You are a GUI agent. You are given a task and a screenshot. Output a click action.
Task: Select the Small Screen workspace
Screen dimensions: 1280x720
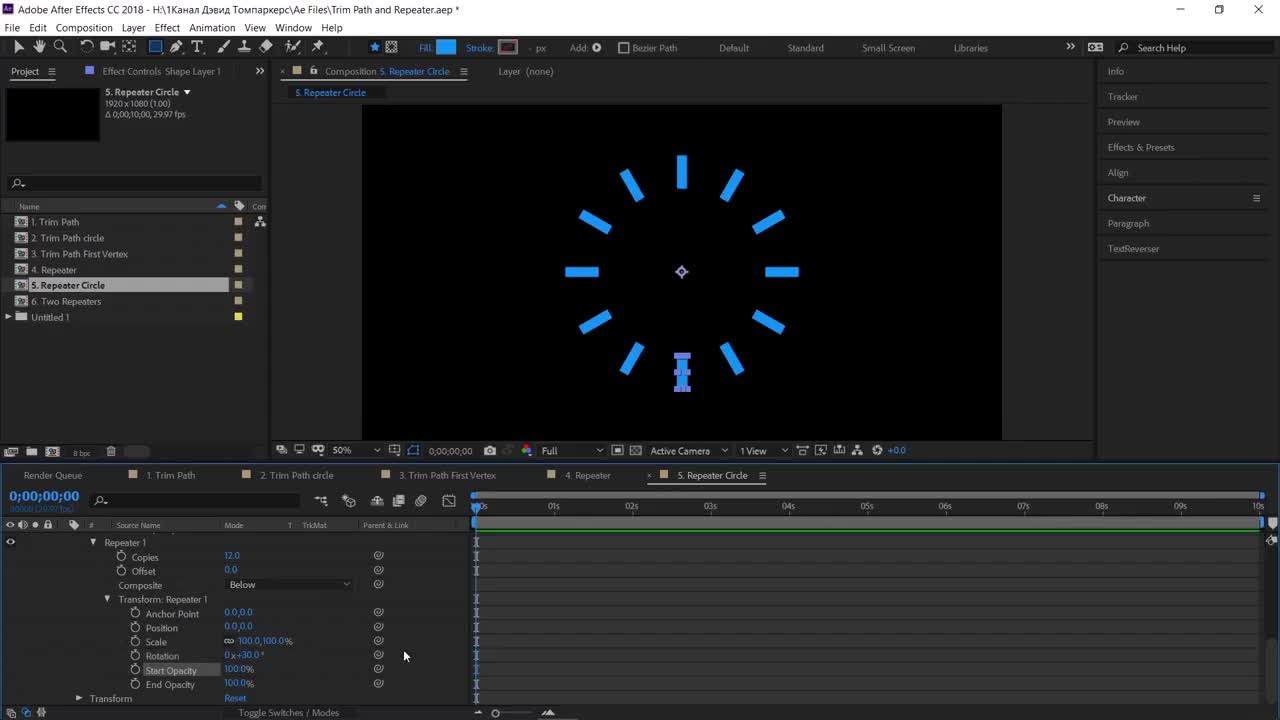coord(888,48)
